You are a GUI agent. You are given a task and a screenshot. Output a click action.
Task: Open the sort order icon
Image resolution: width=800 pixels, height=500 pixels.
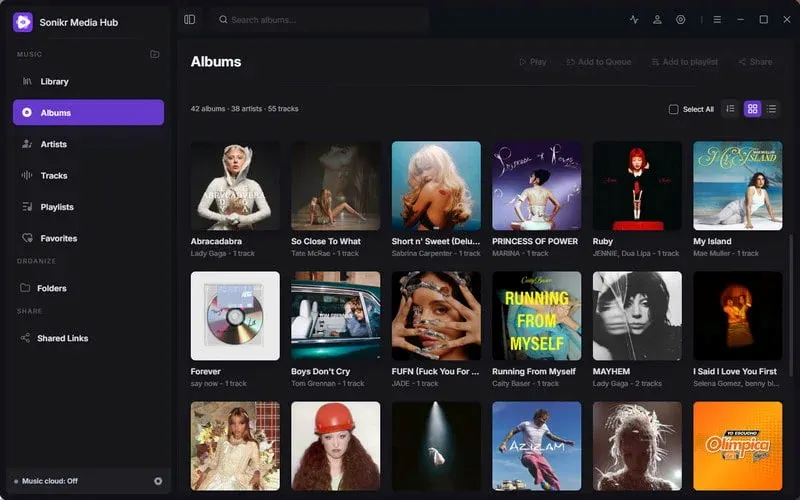pyautogui.click(x=731, y=109)
